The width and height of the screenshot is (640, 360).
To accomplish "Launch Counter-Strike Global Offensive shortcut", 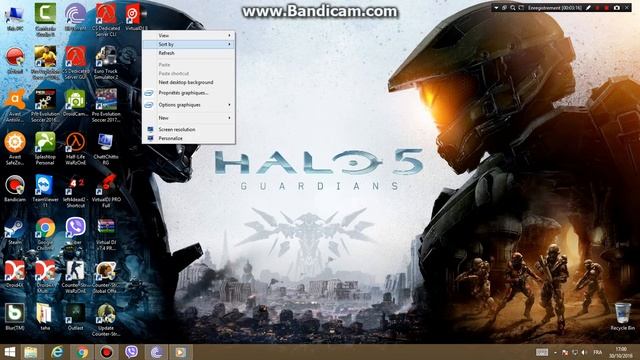I will (106, 277).
